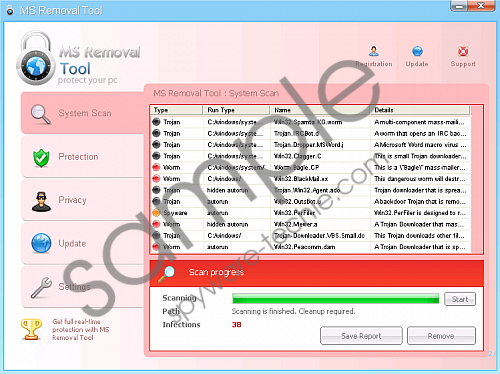Select the Win32.PerFiler name cell
The height and width of the screenshot is (374, 500).
coord(320,213)
